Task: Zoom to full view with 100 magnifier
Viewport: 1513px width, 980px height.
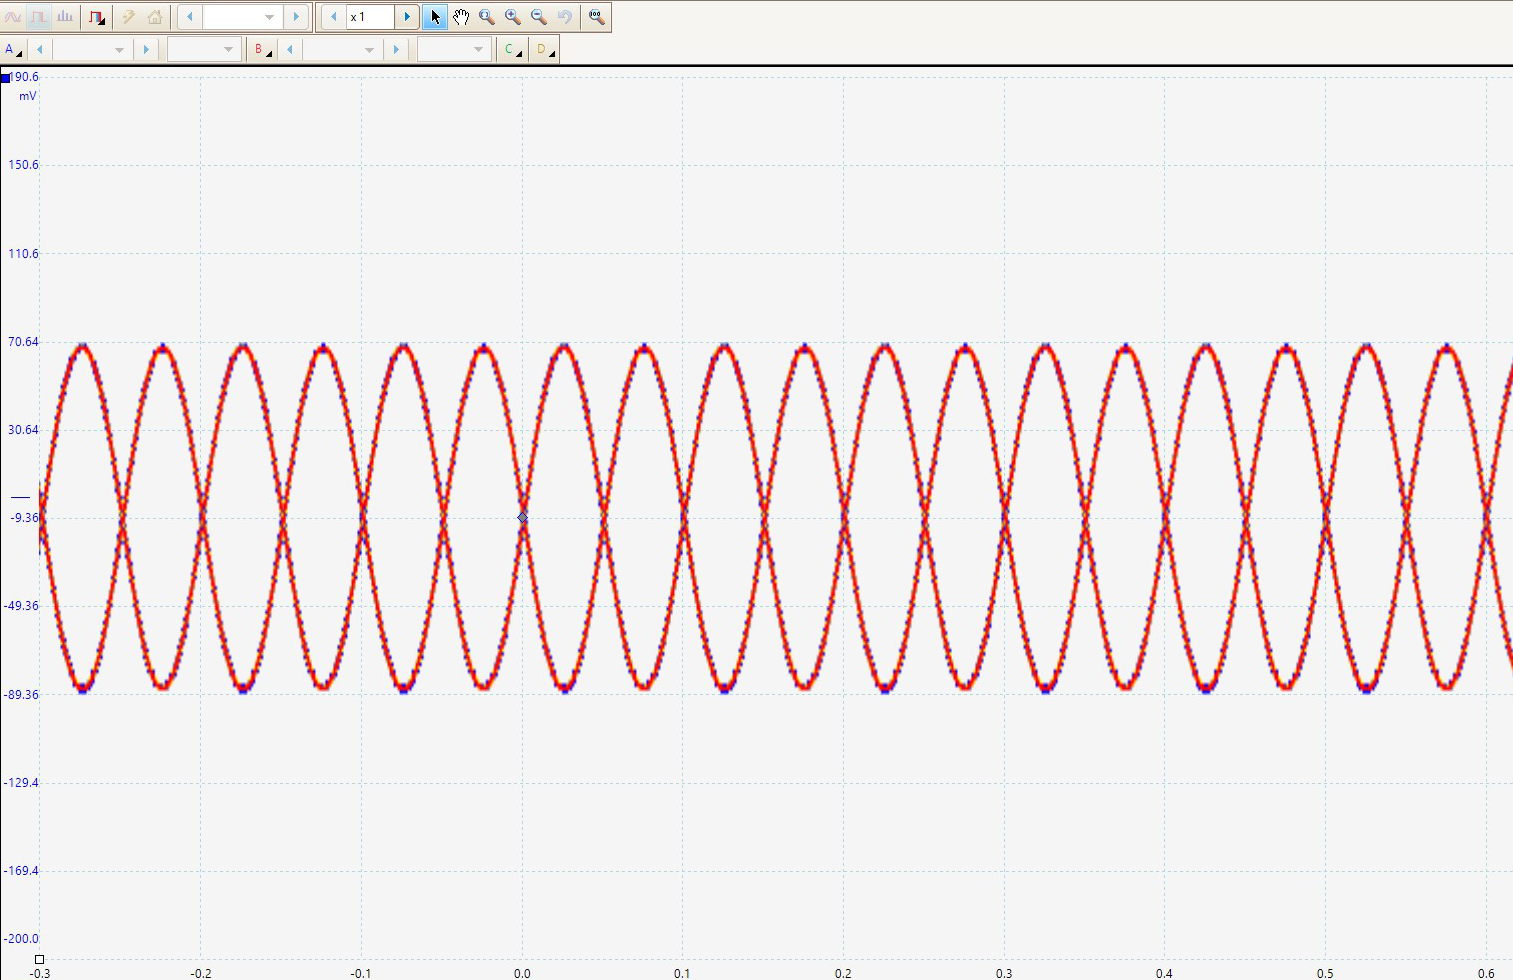Action: (597, 17)
